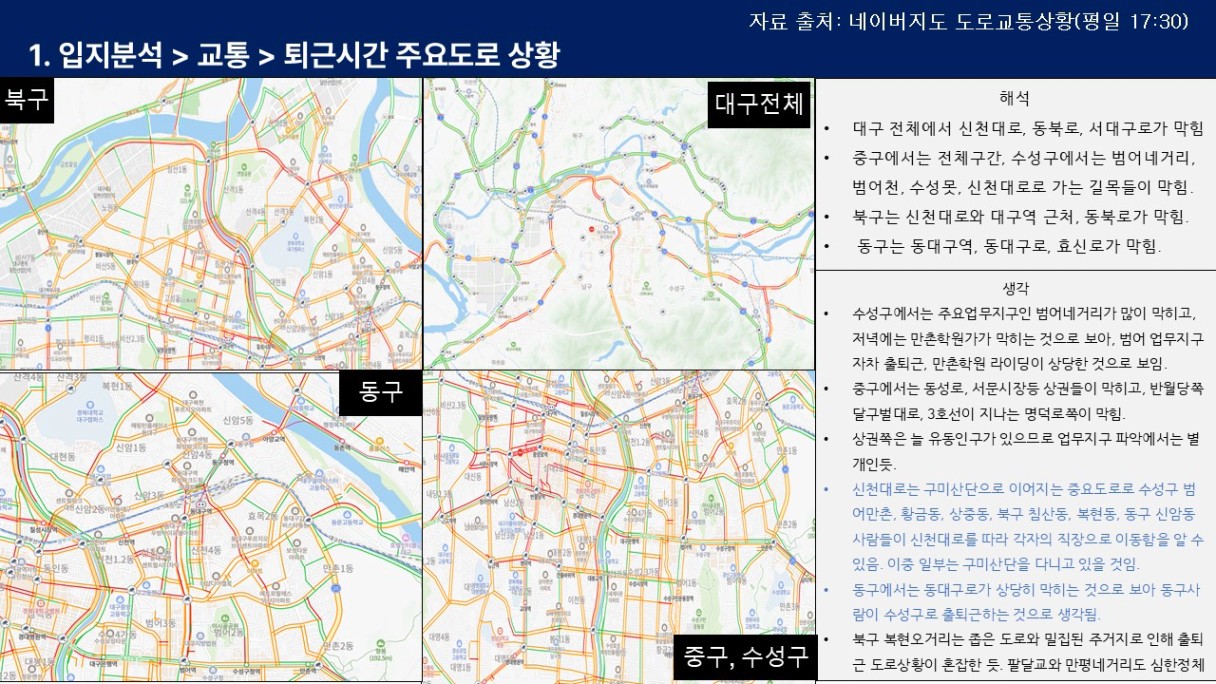
Task: Click the black 동구 map label
Action: tap(380, 393)
